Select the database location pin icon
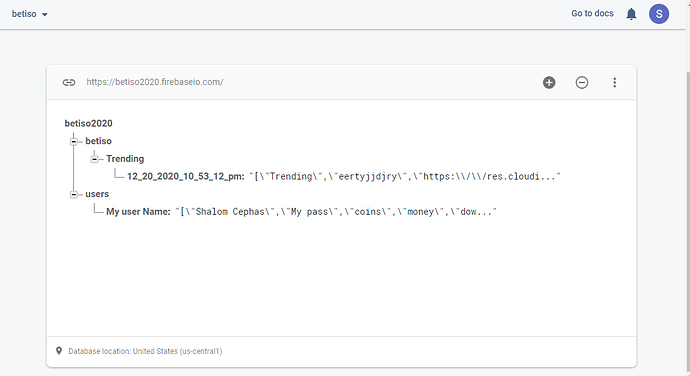Screen dimensions: 690x376 pyautogui.click(x=59, y=350)
